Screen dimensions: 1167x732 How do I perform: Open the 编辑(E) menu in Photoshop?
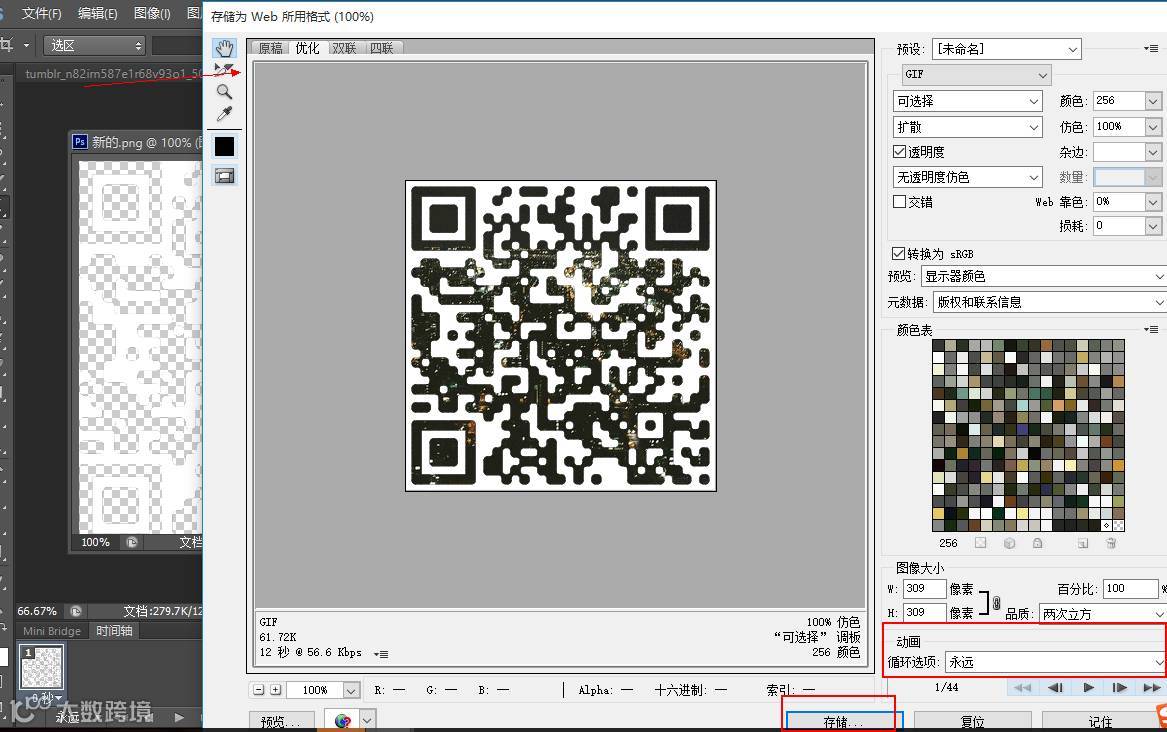point(97,13)
